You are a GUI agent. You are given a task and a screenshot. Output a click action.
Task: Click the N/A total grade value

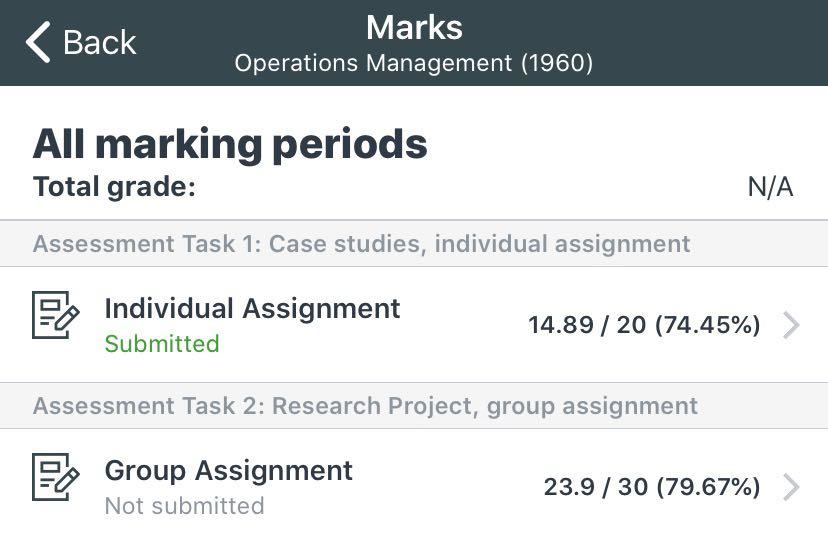coord(770,187)
